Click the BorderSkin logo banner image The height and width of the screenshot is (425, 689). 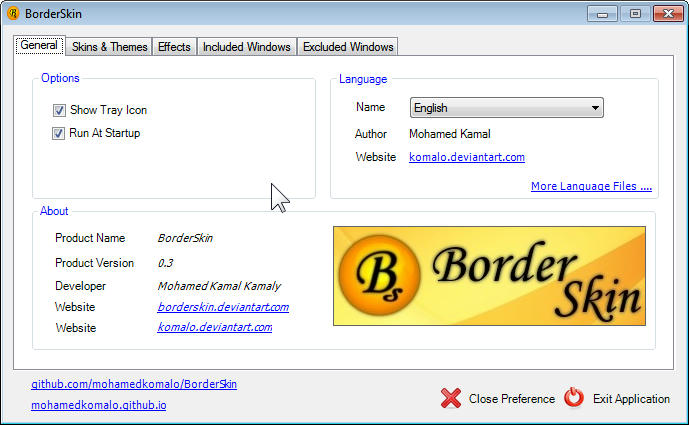tap(489, 276)
